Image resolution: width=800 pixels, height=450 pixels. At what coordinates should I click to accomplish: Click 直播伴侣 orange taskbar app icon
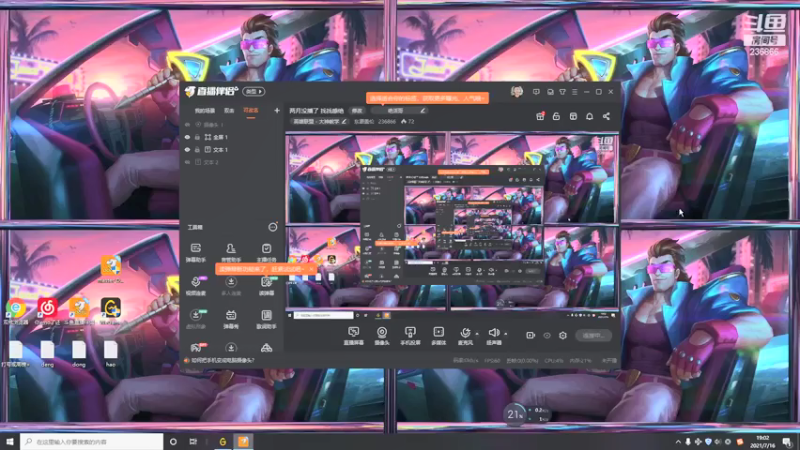(x=243, y=441)
